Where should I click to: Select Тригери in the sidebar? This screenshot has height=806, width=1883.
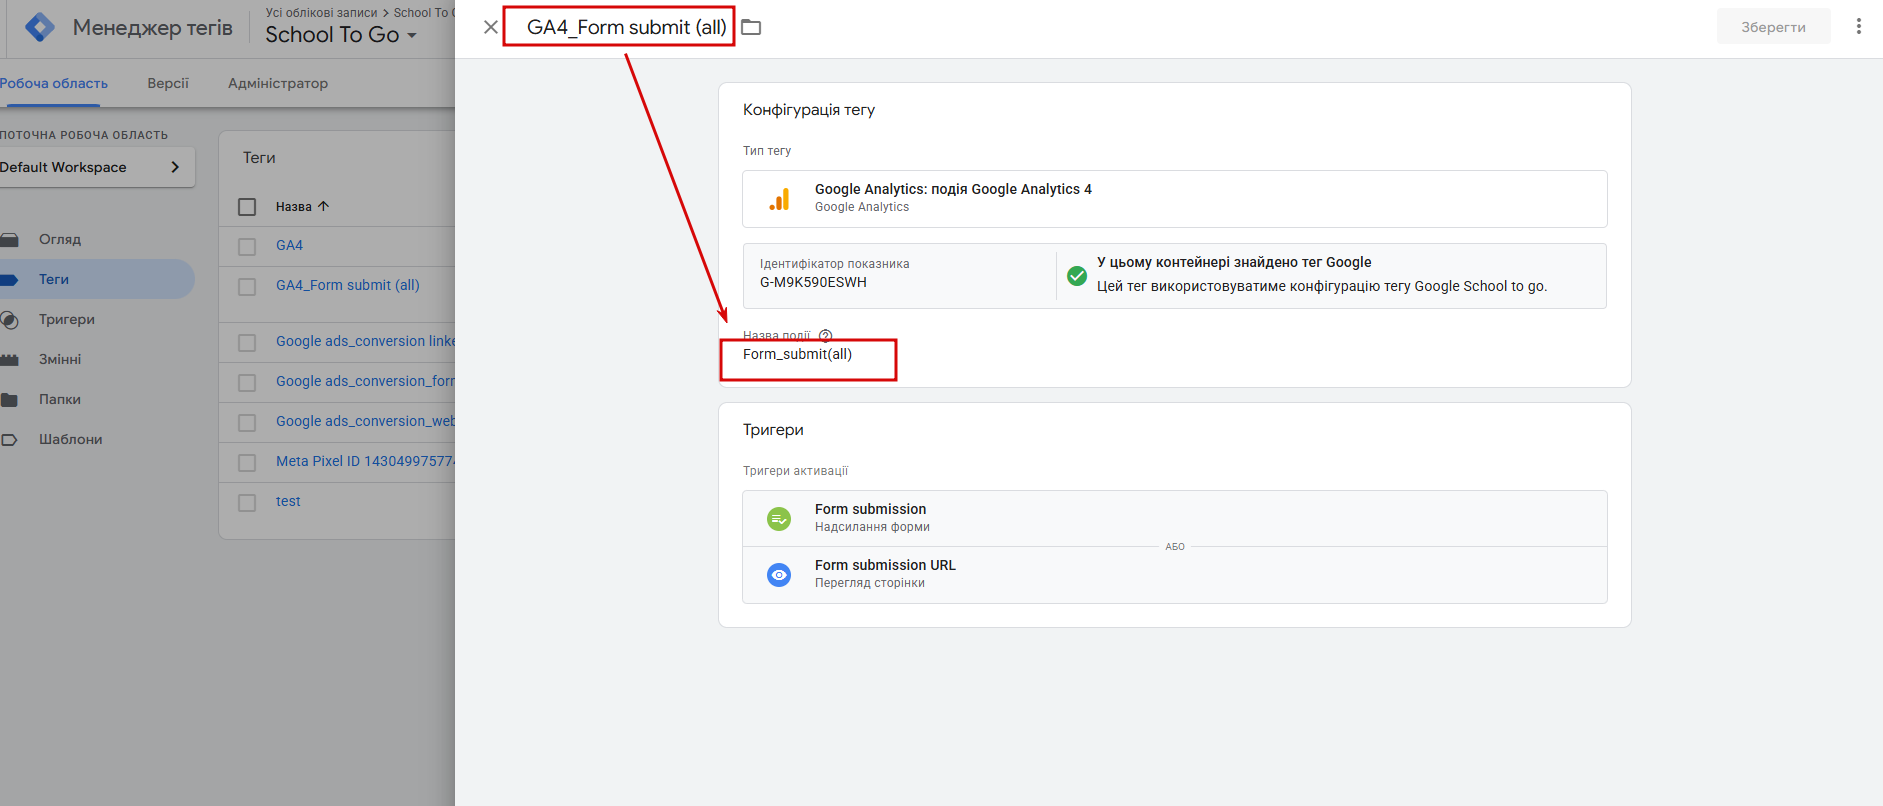click(67, 319)
